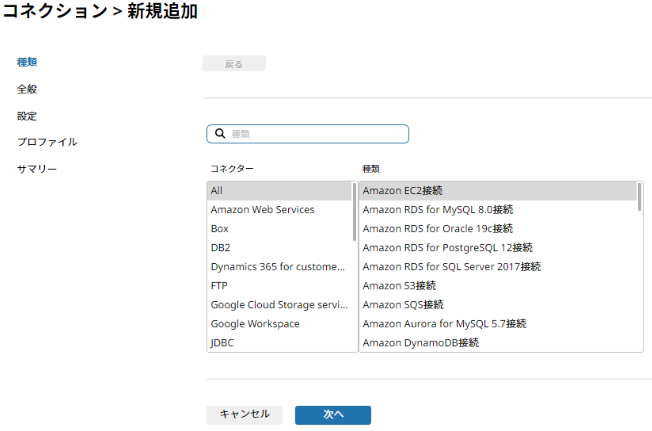
Task: Open the 種類 step in sidebar
Action: pos(27,62)
